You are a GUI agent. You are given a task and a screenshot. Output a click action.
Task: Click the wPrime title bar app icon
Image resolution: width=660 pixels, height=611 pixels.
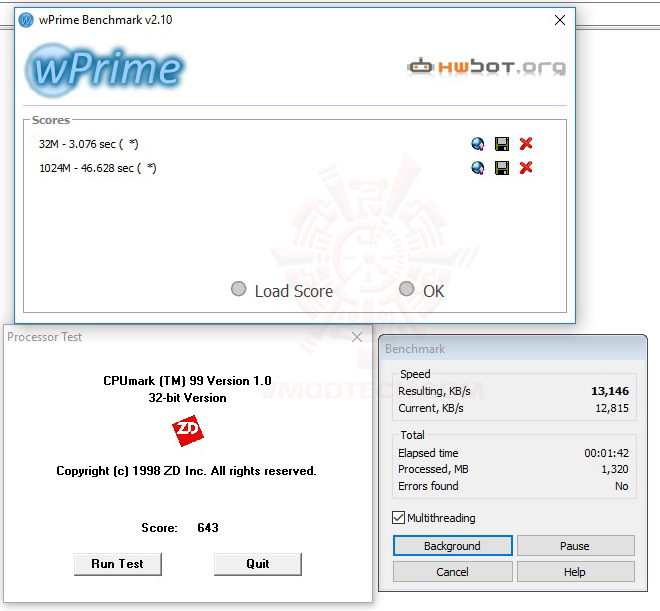(26, 20)
